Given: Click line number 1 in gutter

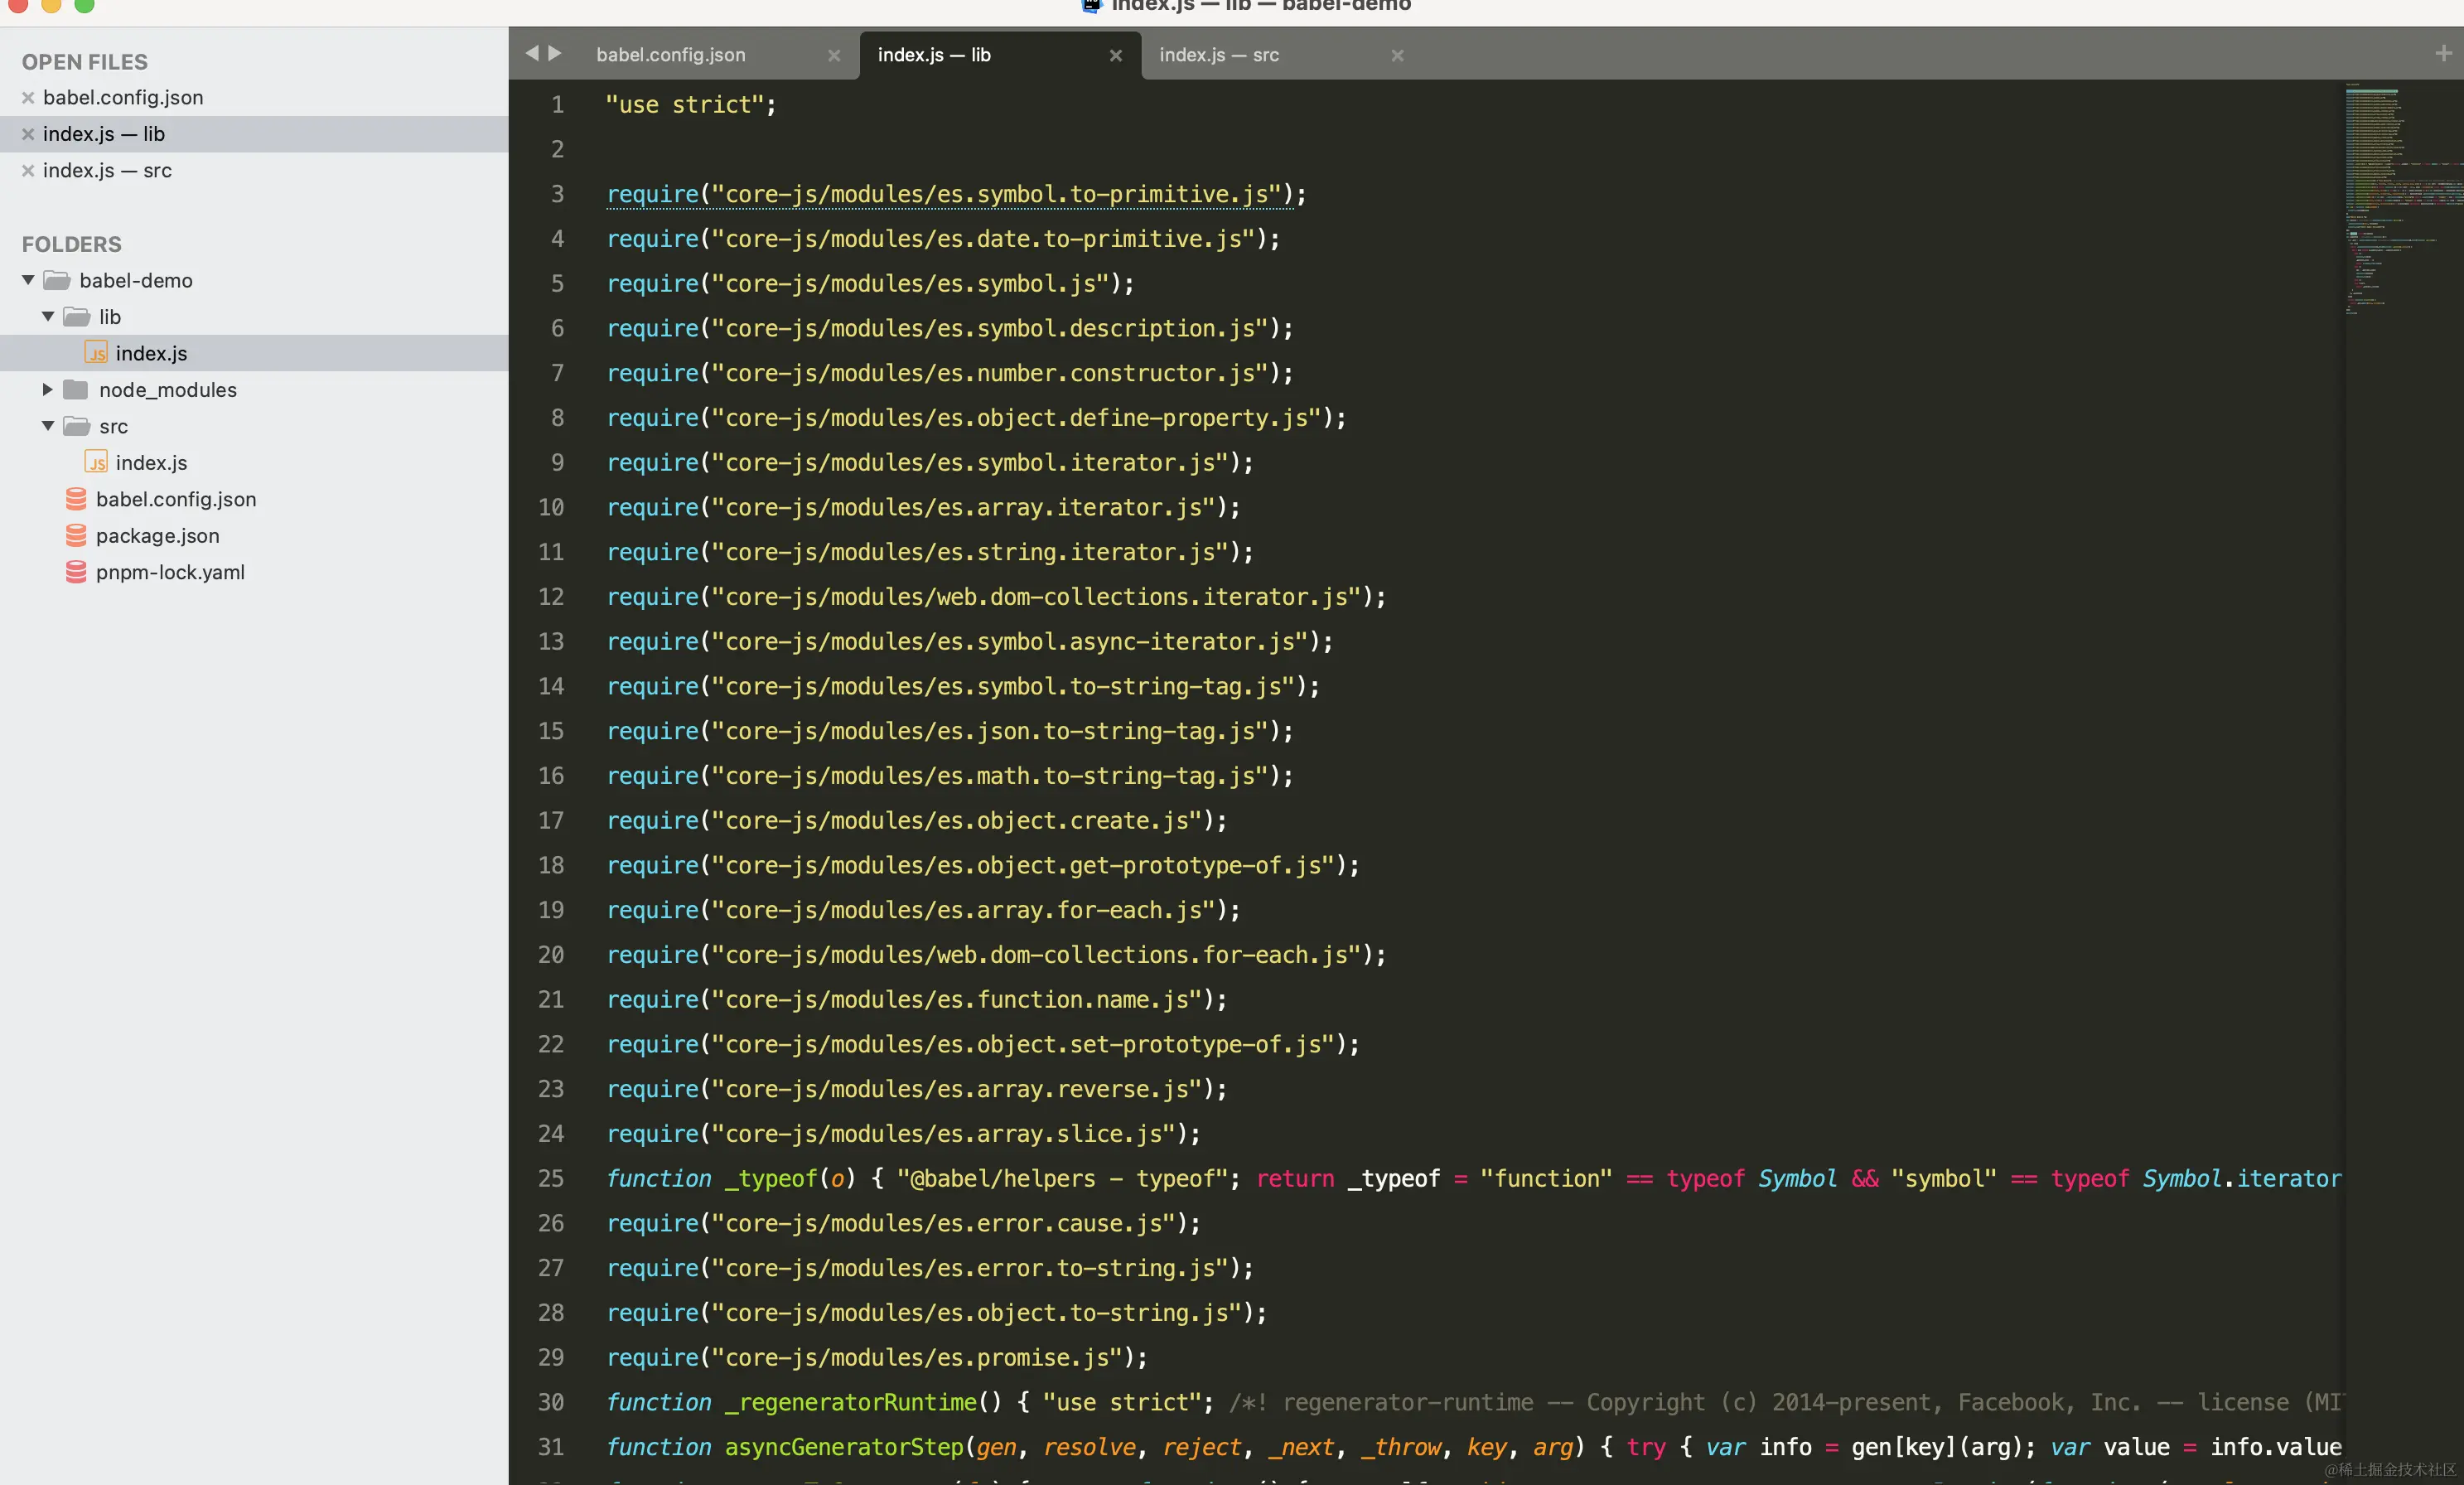Looking at the screenshot, I should pyautogui.click(x=558, y=104).
